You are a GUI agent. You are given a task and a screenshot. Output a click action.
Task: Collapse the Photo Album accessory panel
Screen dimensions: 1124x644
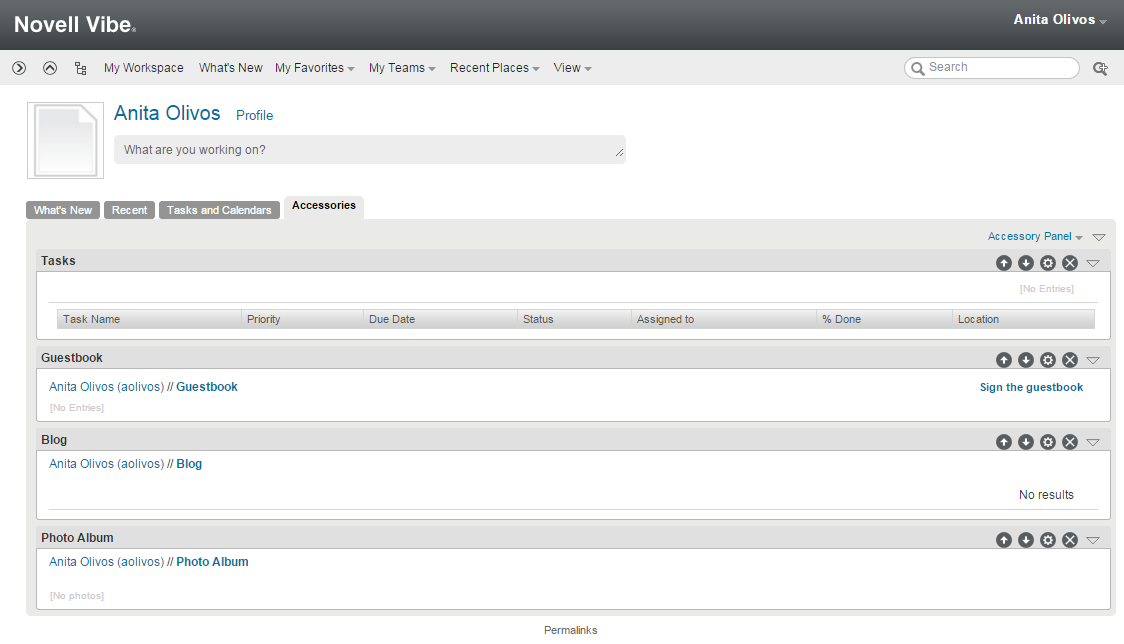[x=1093, y=540]
